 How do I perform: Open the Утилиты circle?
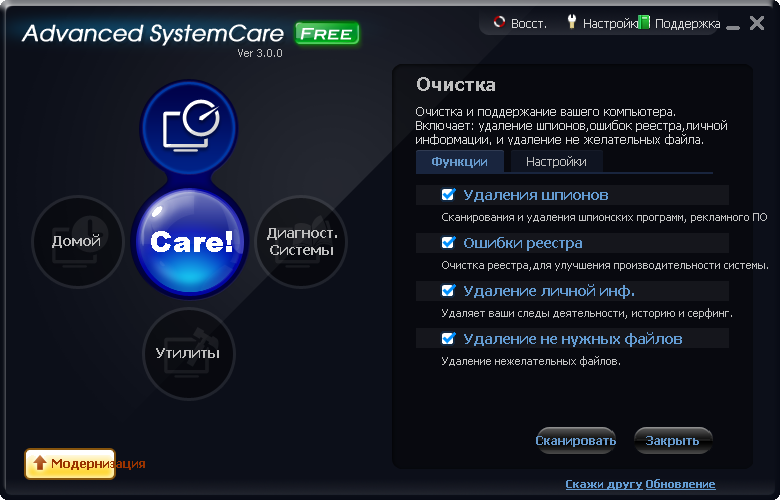188,353
